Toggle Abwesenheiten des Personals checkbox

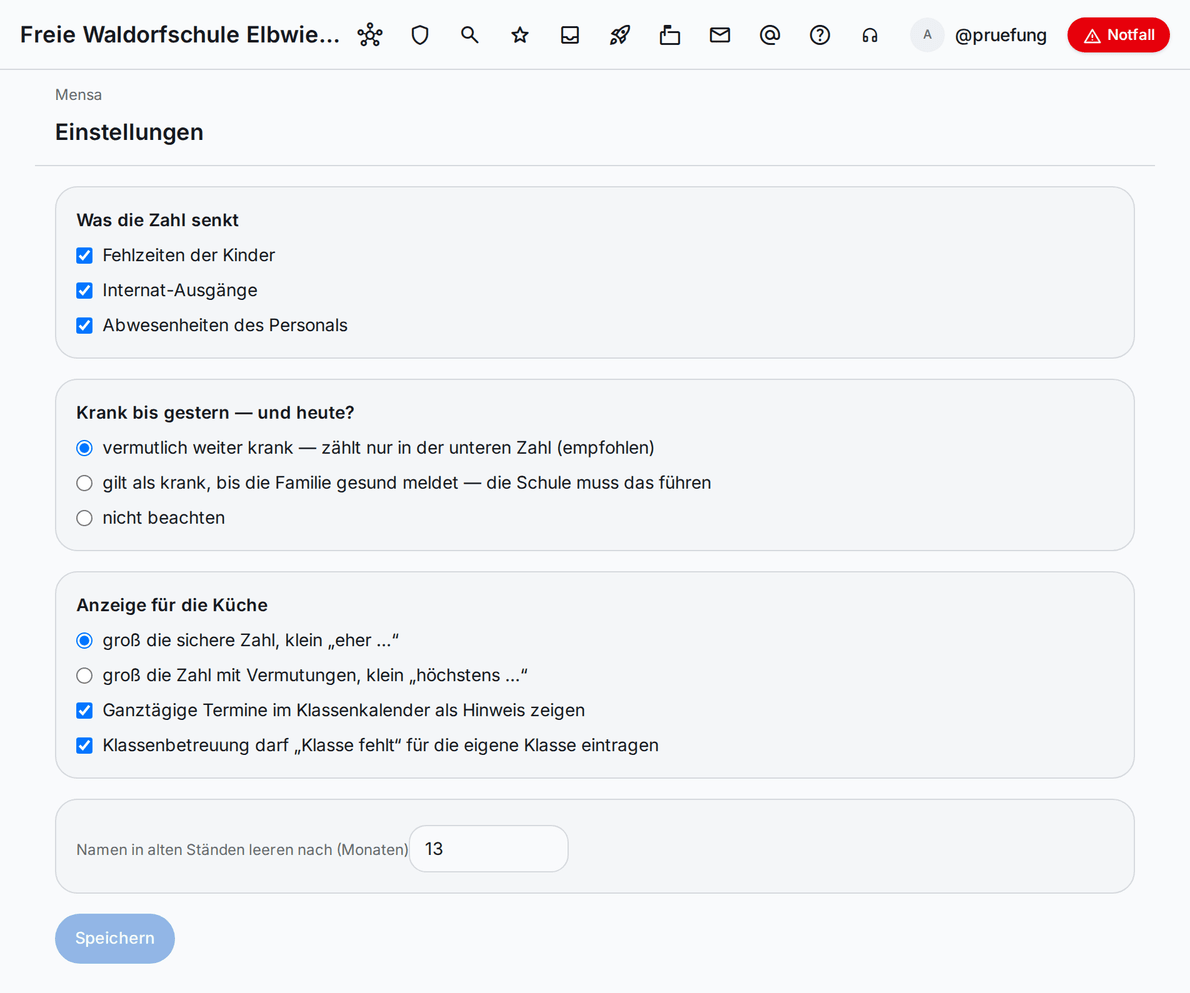[x=84, y=326]
